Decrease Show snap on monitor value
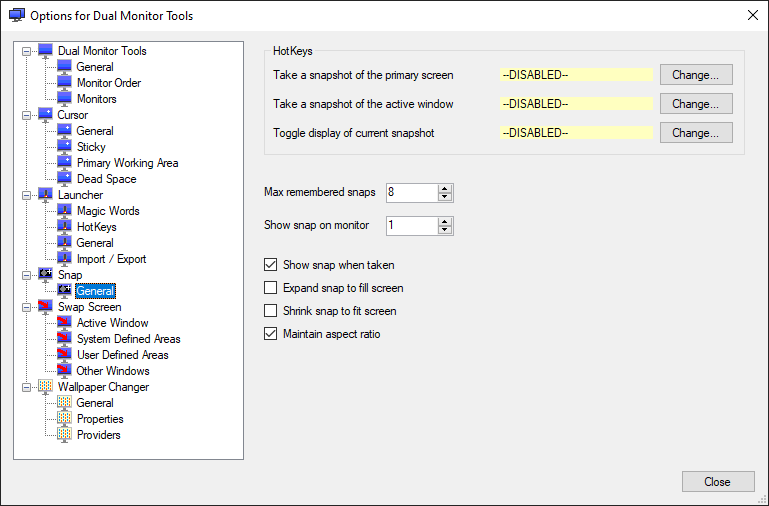Image resolution: width=769 pixels, height=506 pixels. [x=445, y=230]
